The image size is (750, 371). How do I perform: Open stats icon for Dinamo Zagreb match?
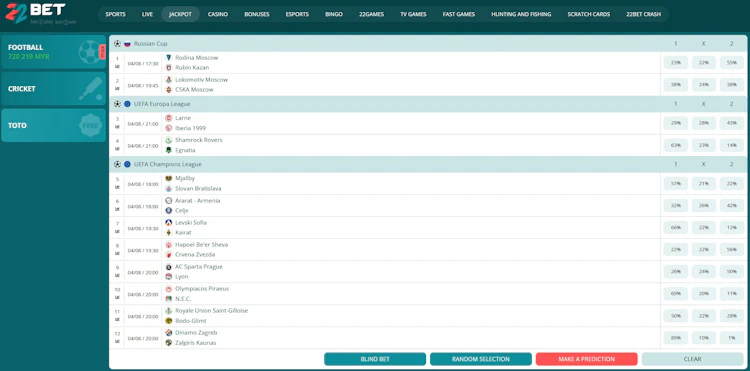(117, 341)
